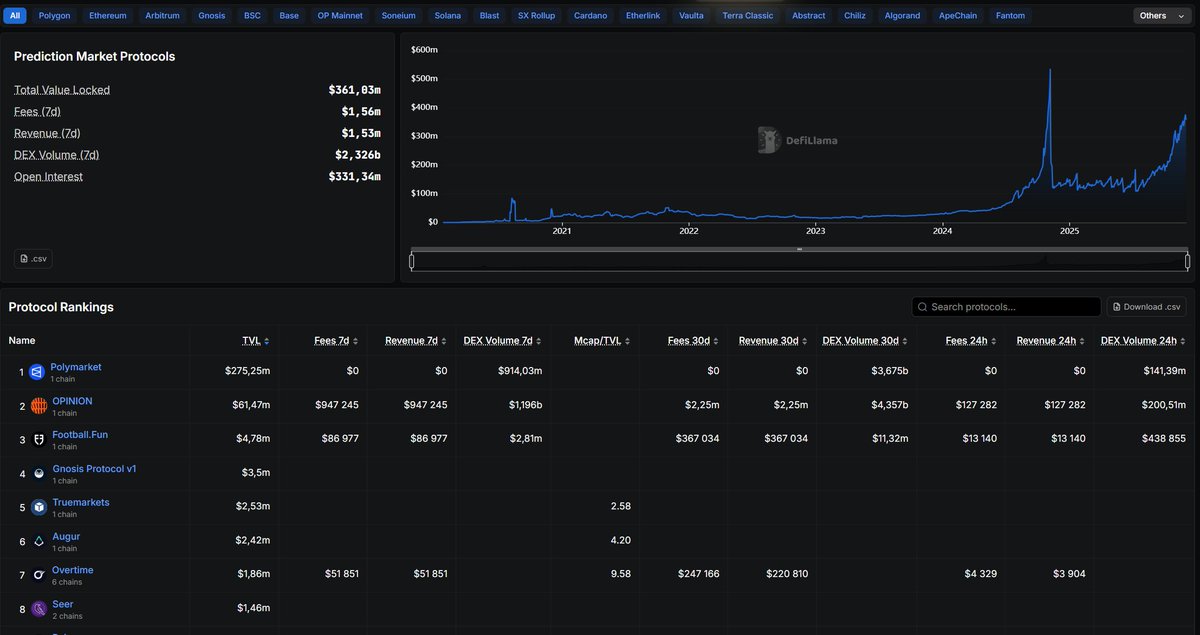Open the Polymarket protocol link
This screenshot has width=1200, height=635.
(76, 367)
